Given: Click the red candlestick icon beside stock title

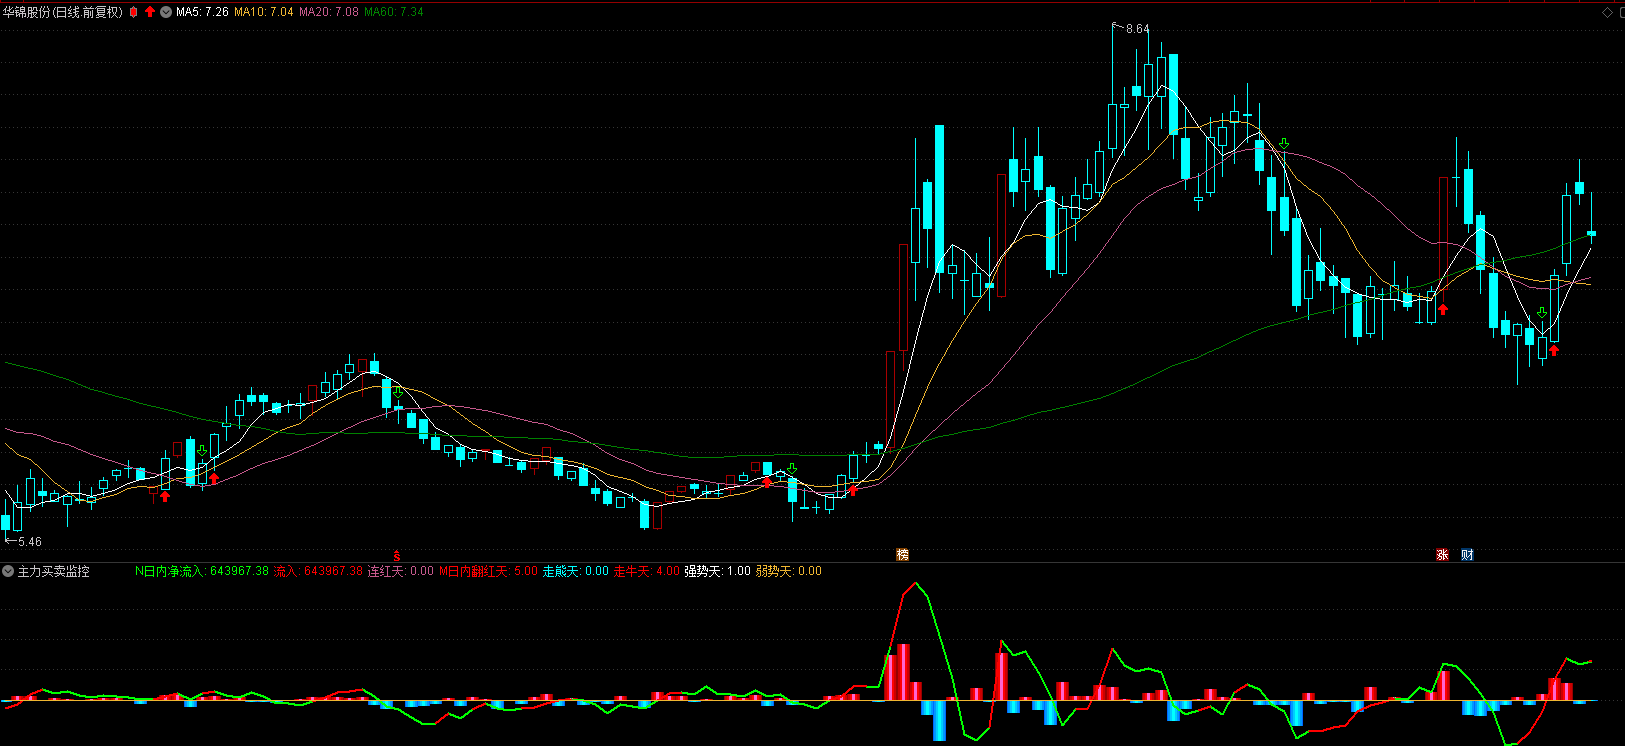Looking at the screenshot, I should pos(134,12).
